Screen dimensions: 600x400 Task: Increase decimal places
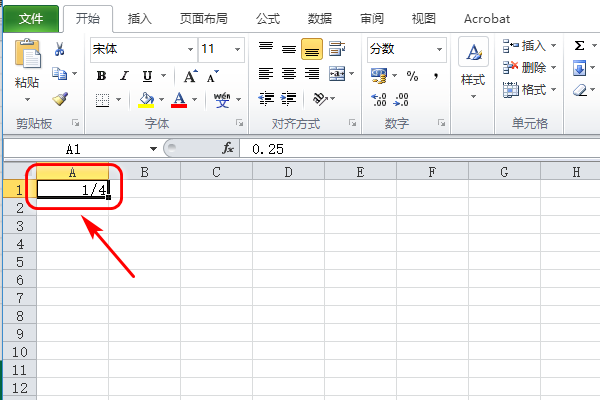379,100
